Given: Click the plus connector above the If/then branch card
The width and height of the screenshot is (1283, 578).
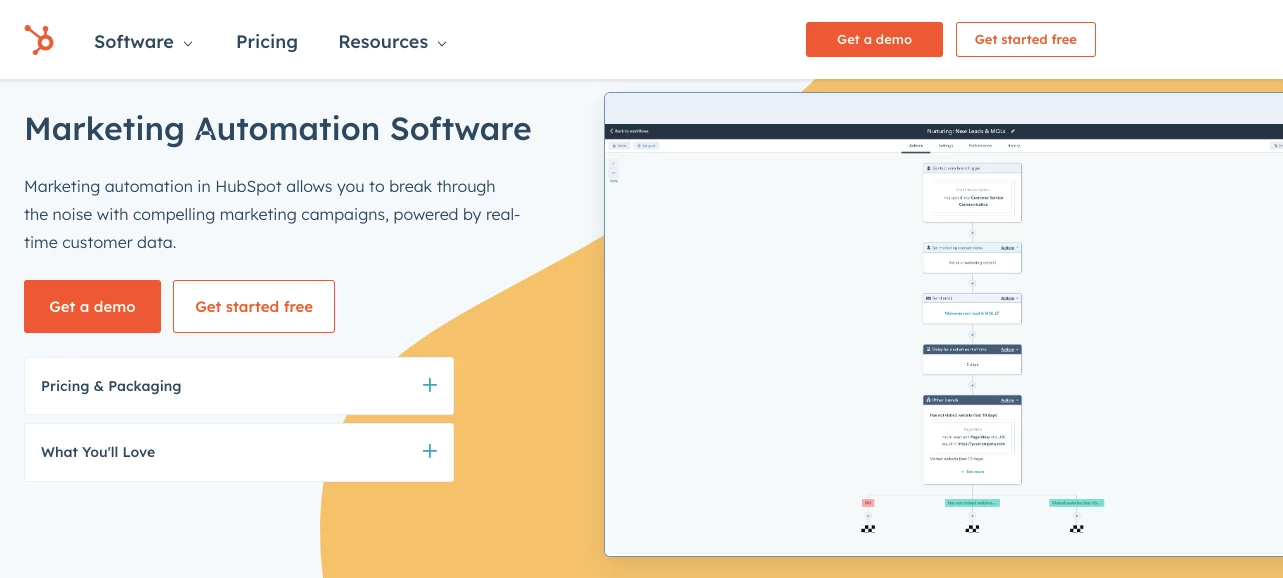Looking at the screenshot, I should [x=972, y=385].
